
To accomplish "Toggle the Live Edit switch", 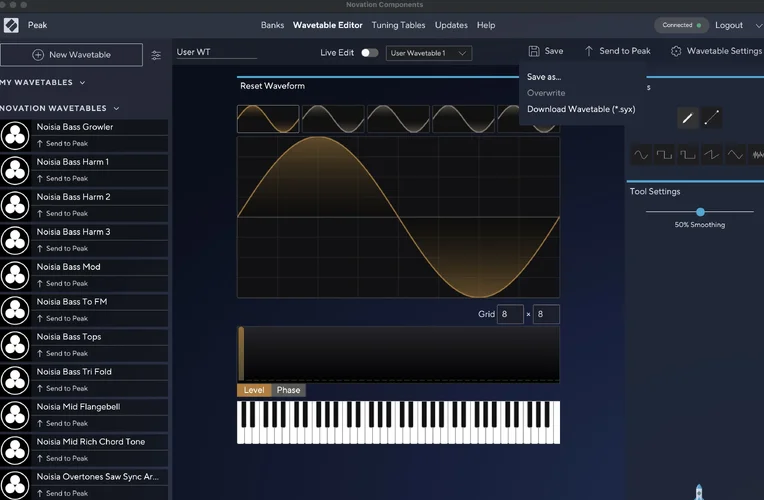I will 369,52.
